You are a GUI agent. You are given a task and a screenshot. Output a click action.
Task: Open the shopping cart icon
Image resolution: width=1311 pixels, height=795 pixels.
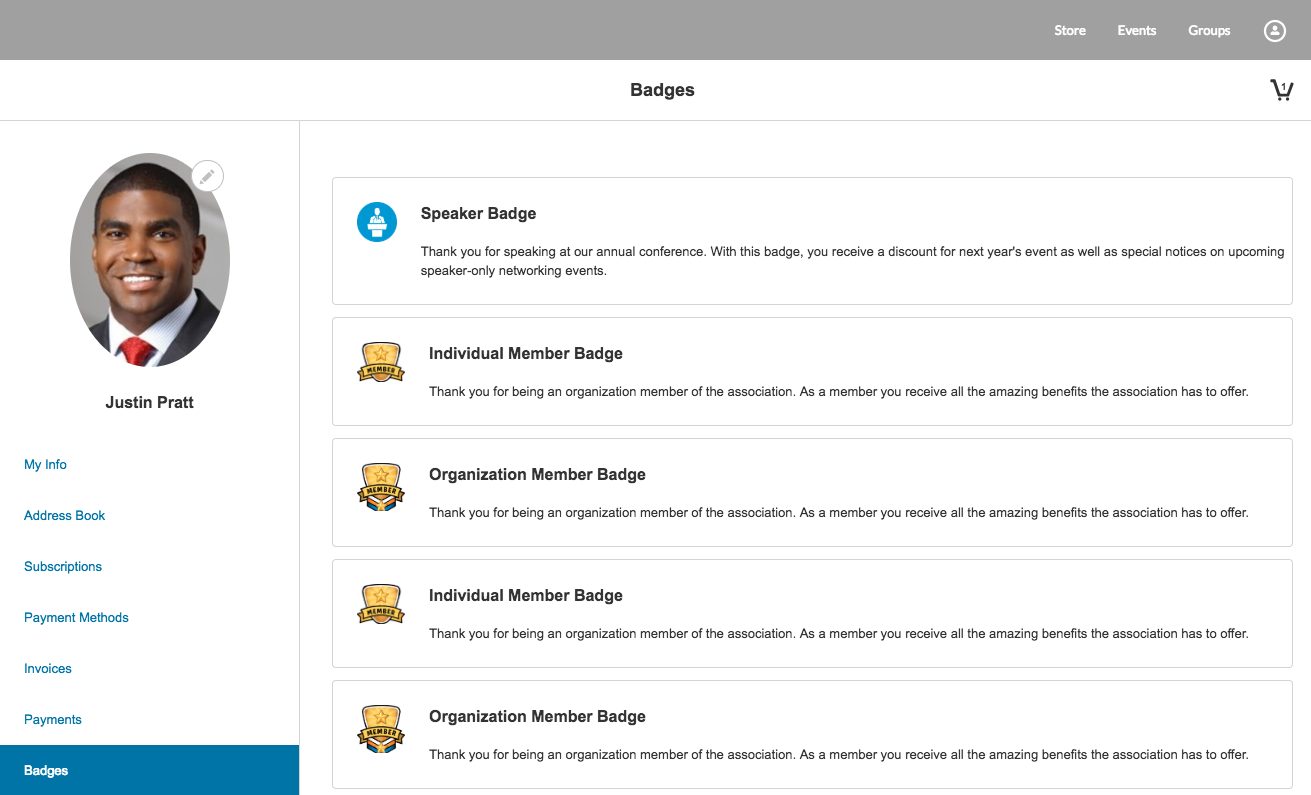1282,89
